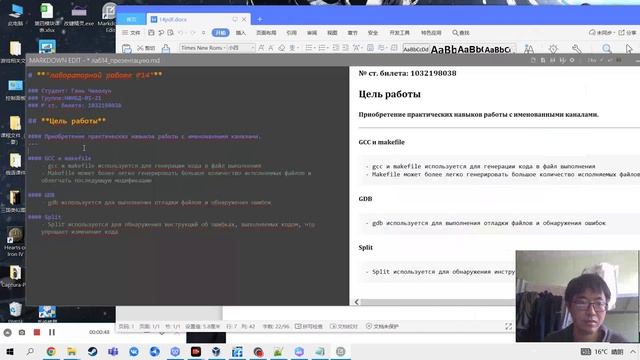Open VK app from the taskbar

(x=134, y=351)
